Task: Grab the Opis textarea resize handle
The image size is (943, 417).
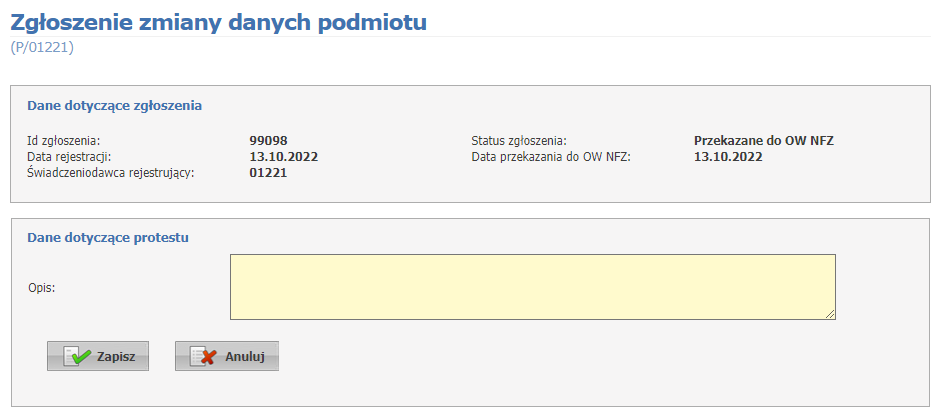Action: (831, 315)
